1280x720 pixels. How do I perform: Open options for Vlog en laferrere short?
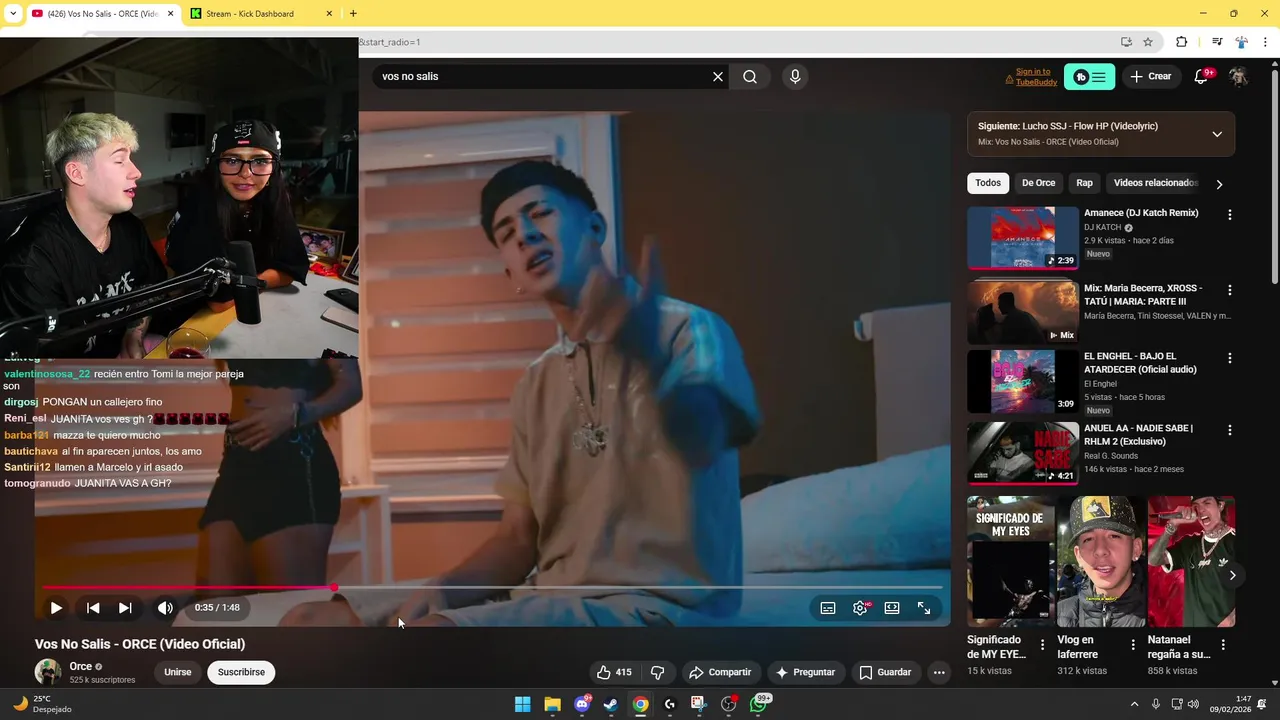(1133, 645)
